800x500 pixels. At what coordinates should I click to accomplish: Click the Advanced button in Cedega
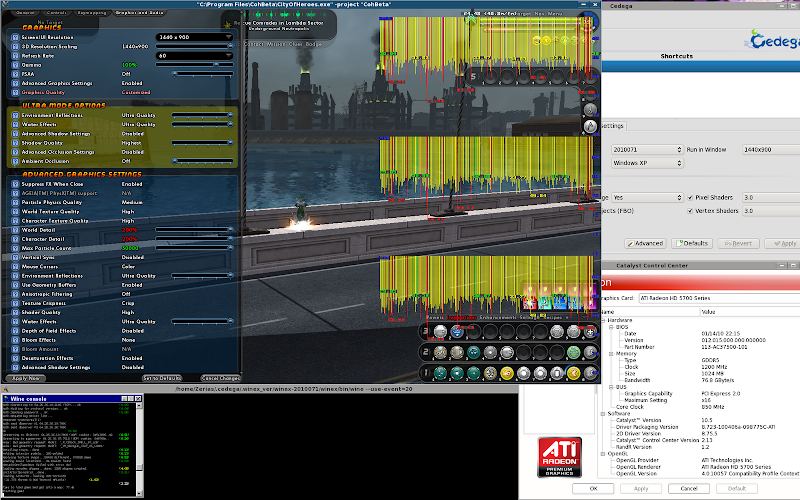645,243
